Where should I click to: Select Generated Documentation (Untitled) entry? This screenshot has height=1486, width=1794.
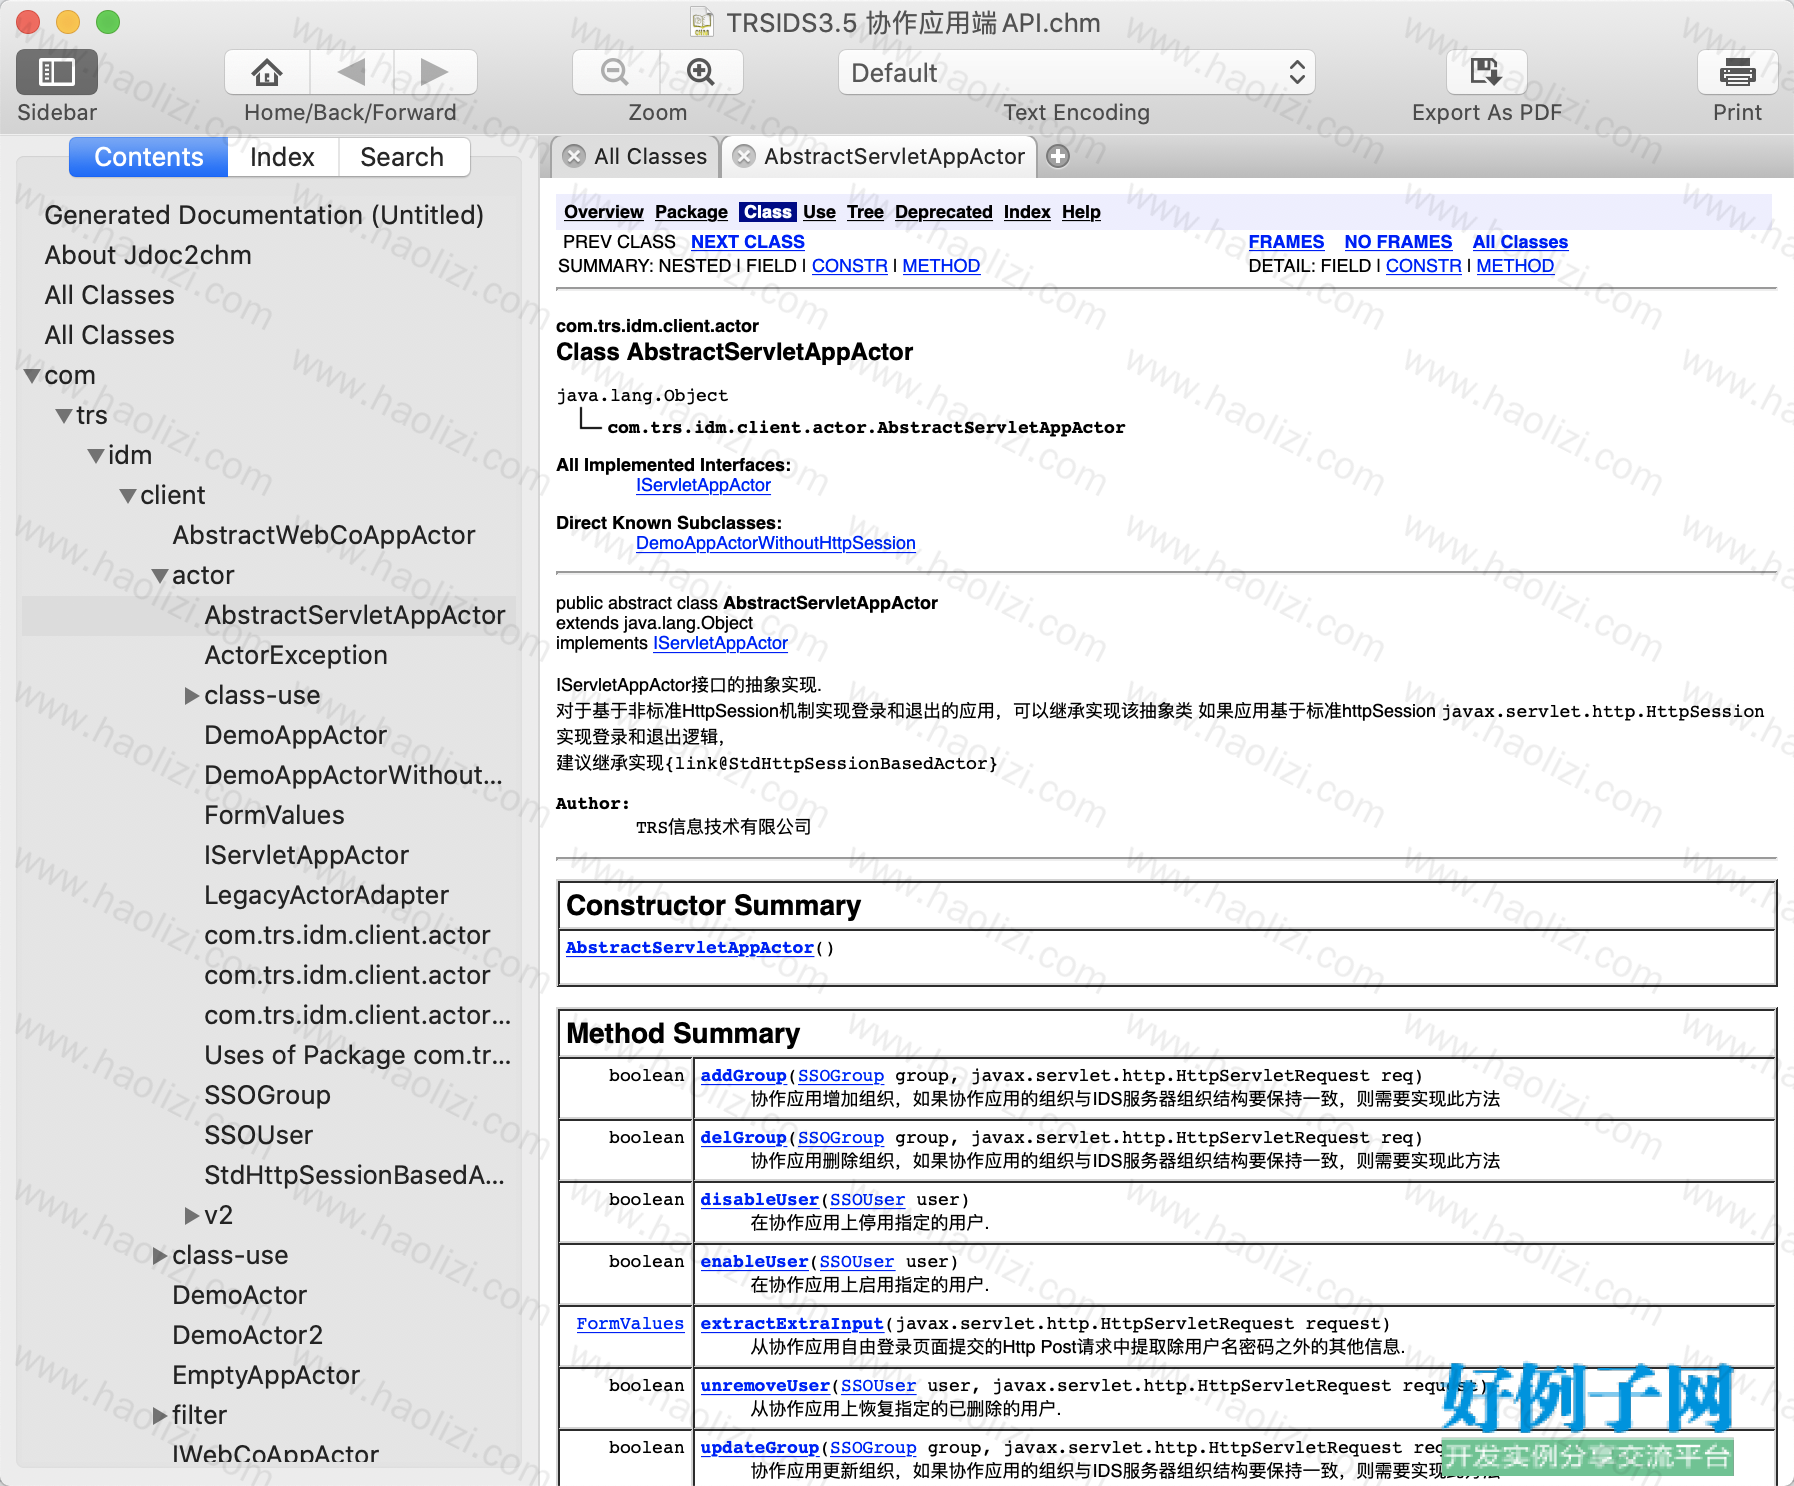[x=264, y=216]
